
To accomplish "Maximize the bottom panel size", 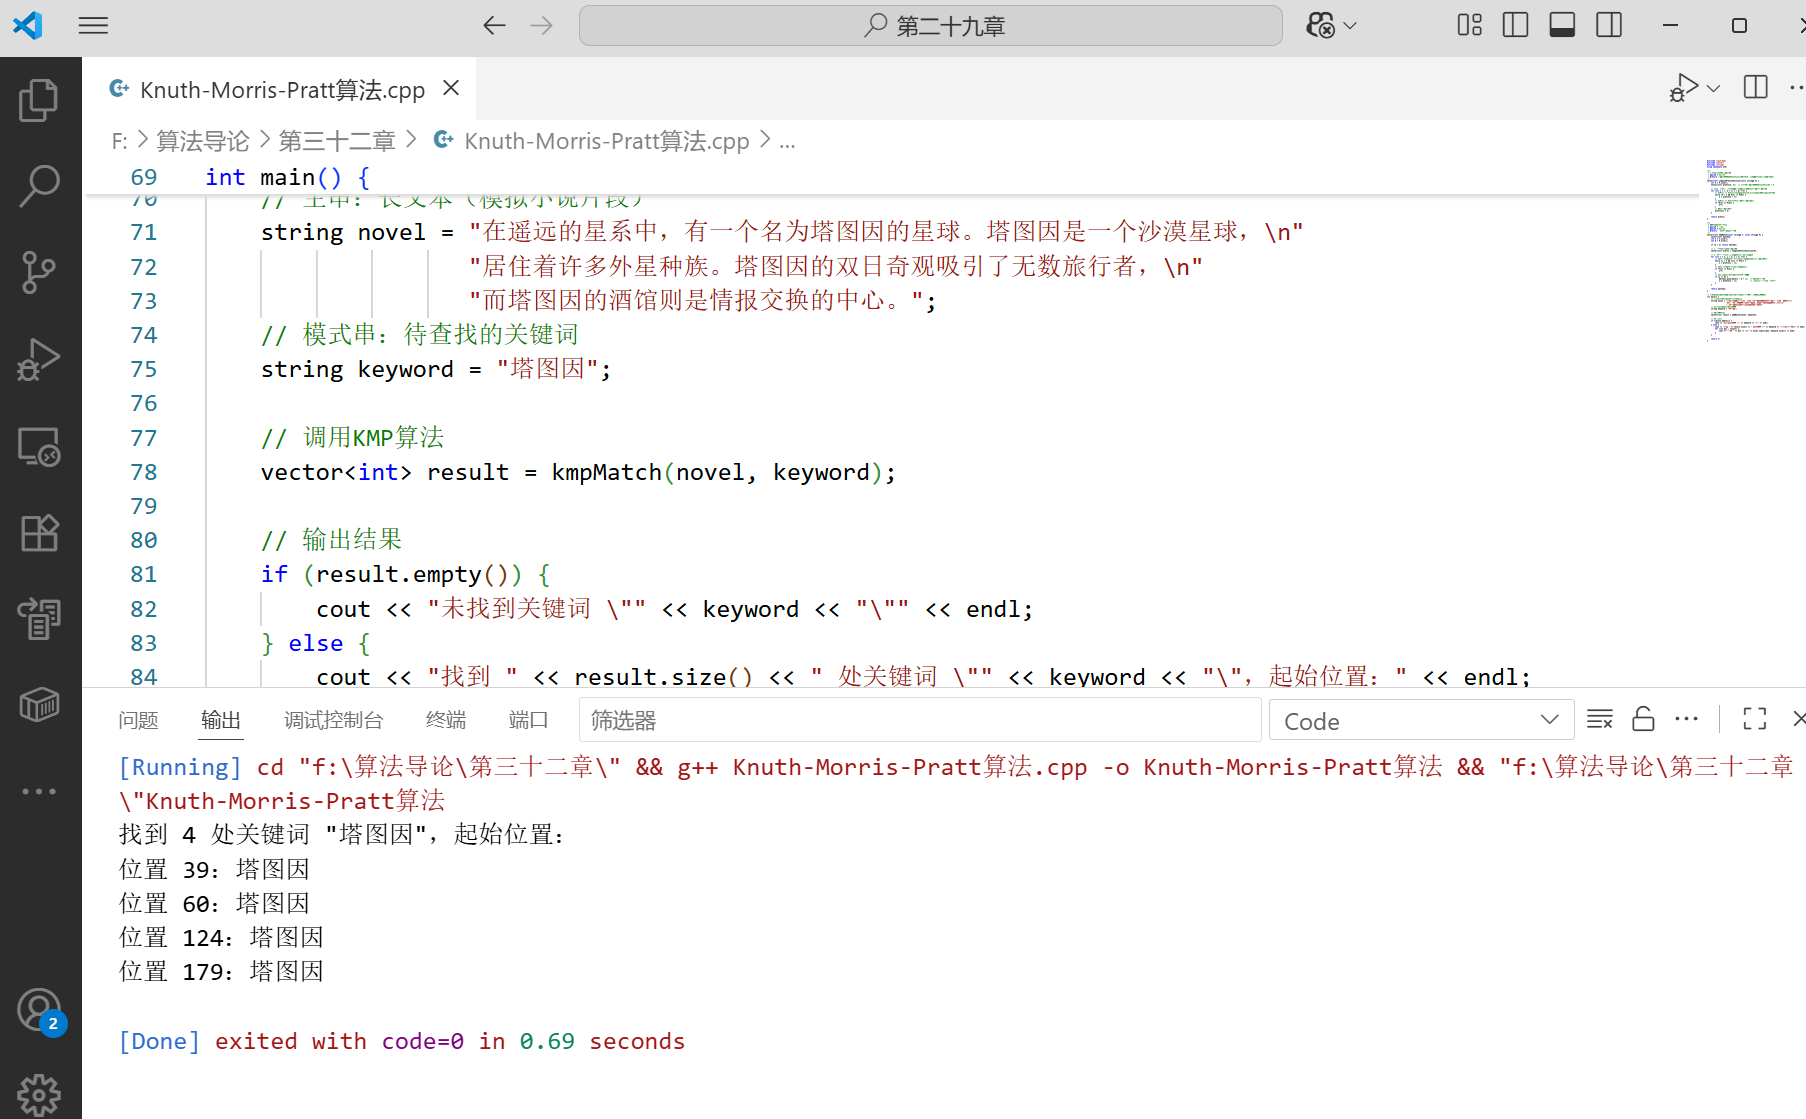I will tap(1755, 719).
